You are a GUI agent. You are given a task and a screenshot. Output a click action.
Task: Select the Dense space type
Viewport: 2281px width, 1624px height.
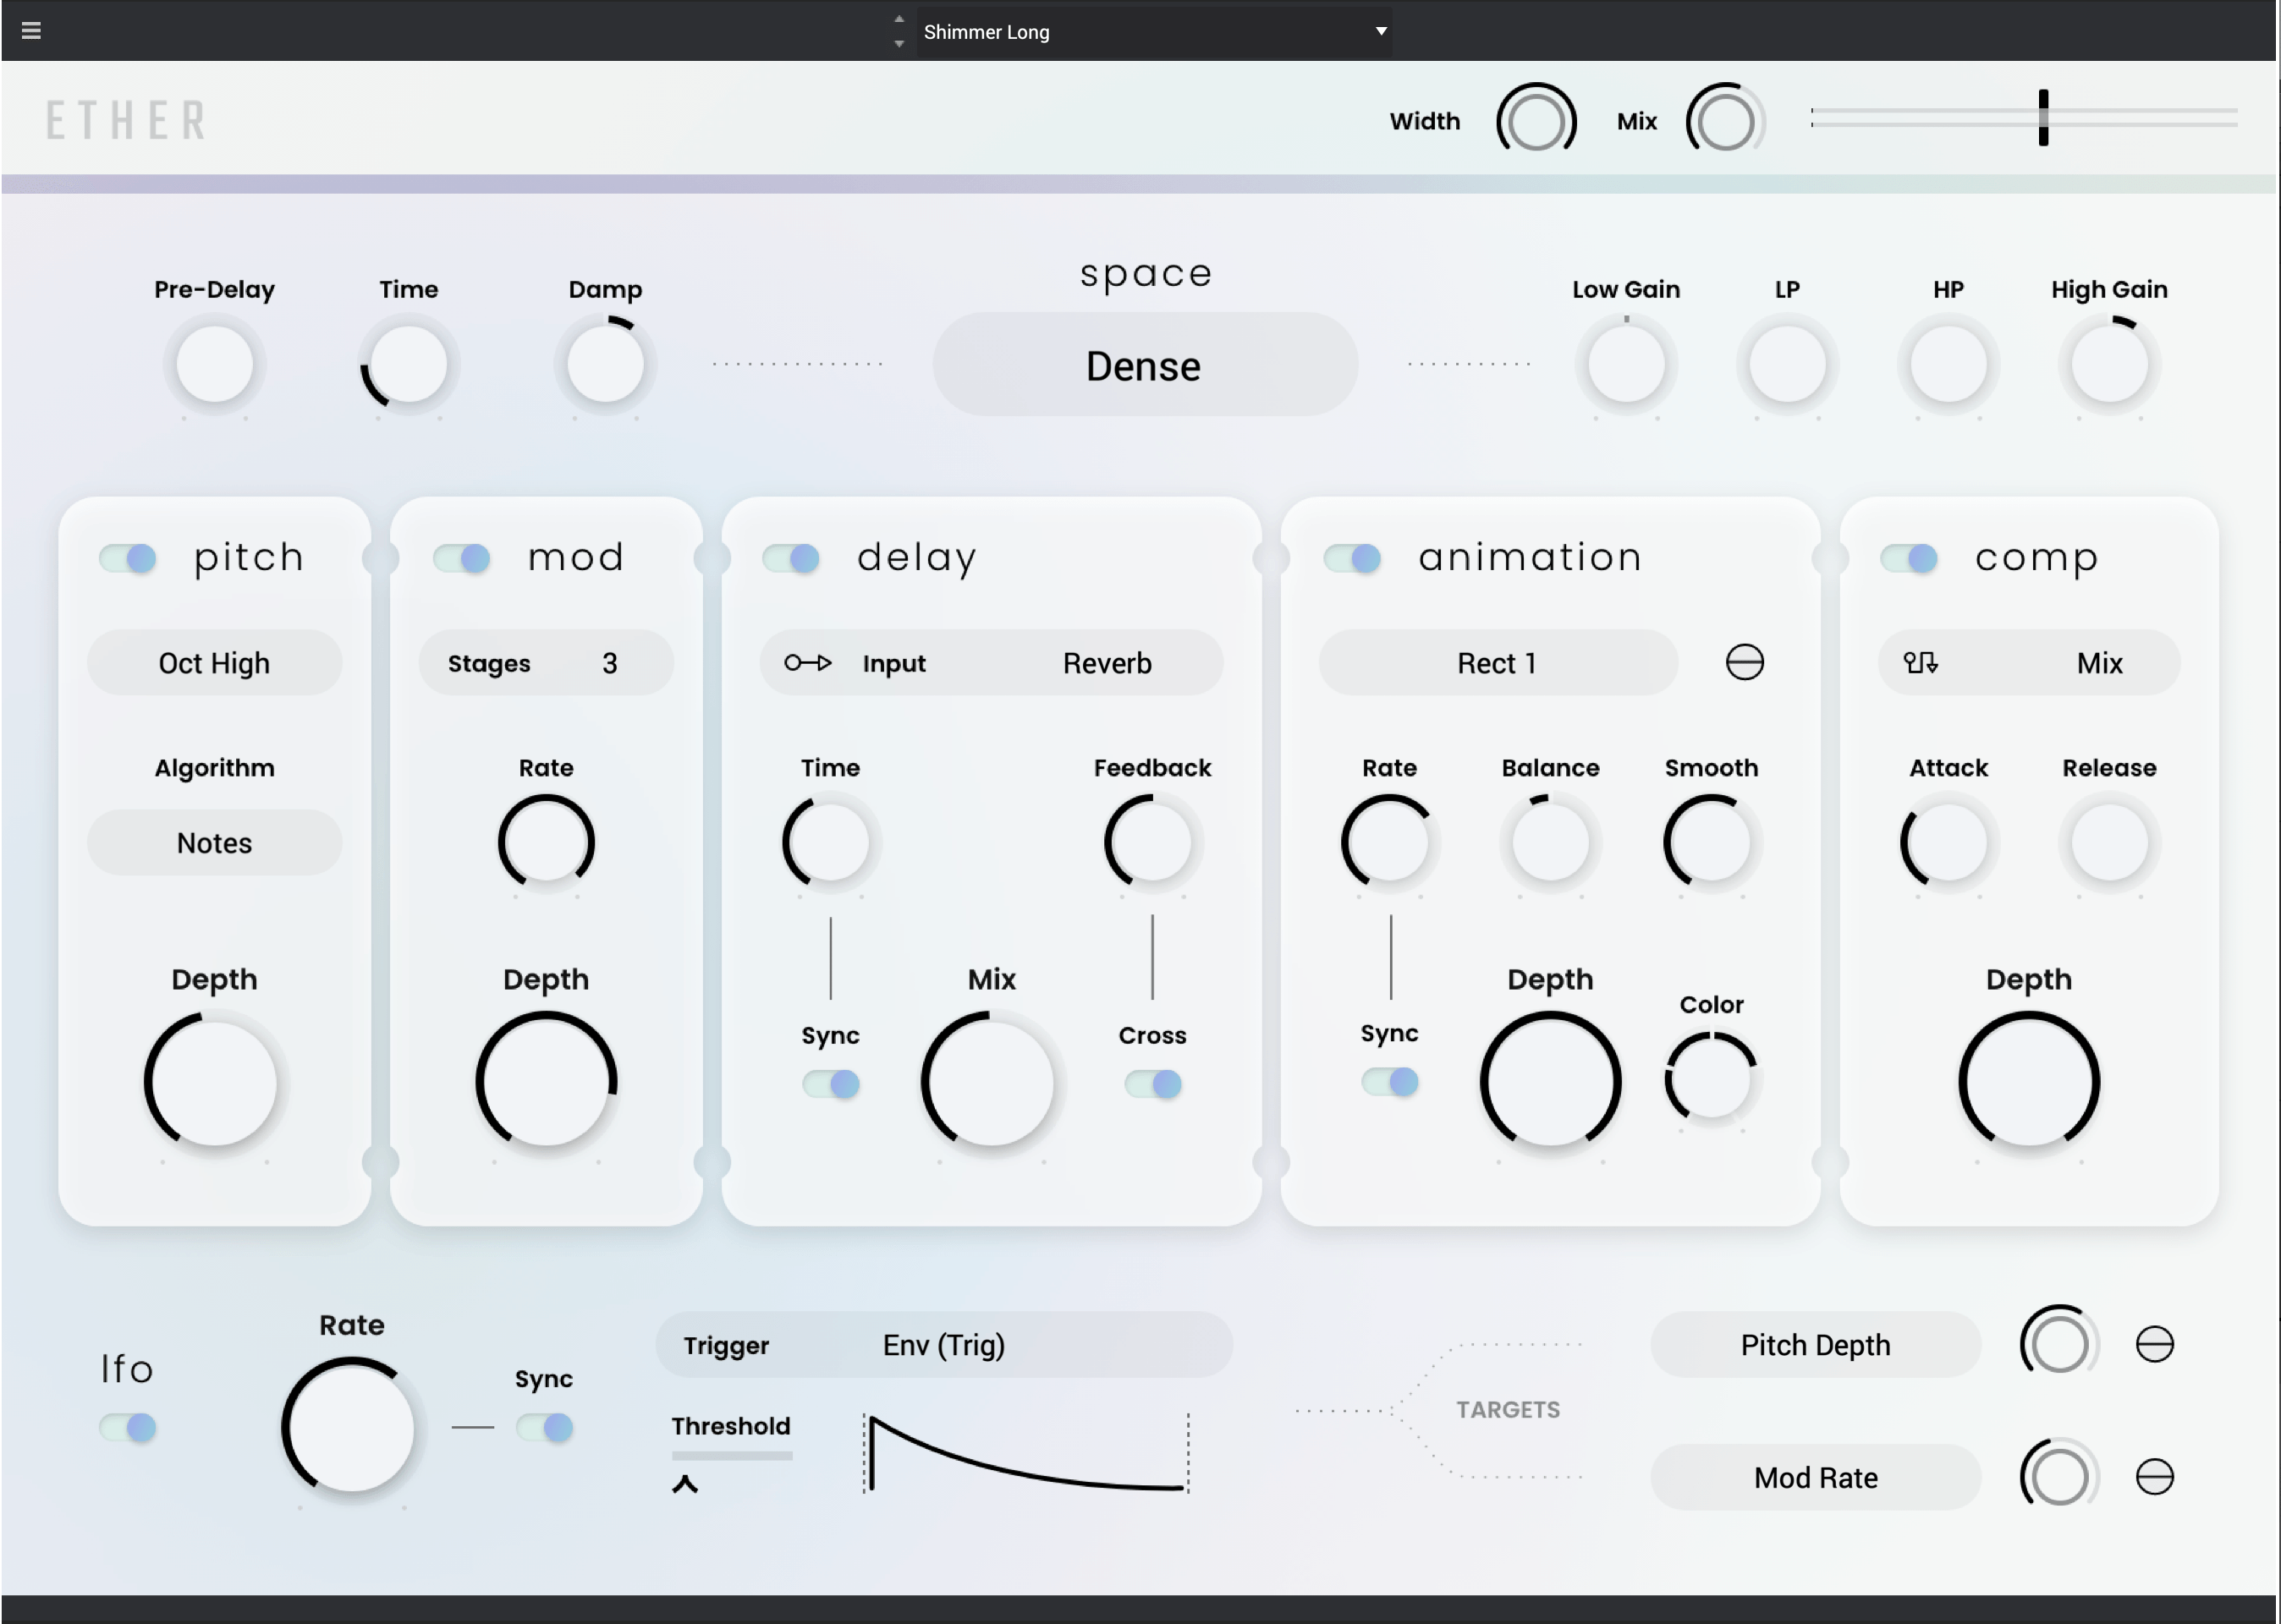point(1144,364)
